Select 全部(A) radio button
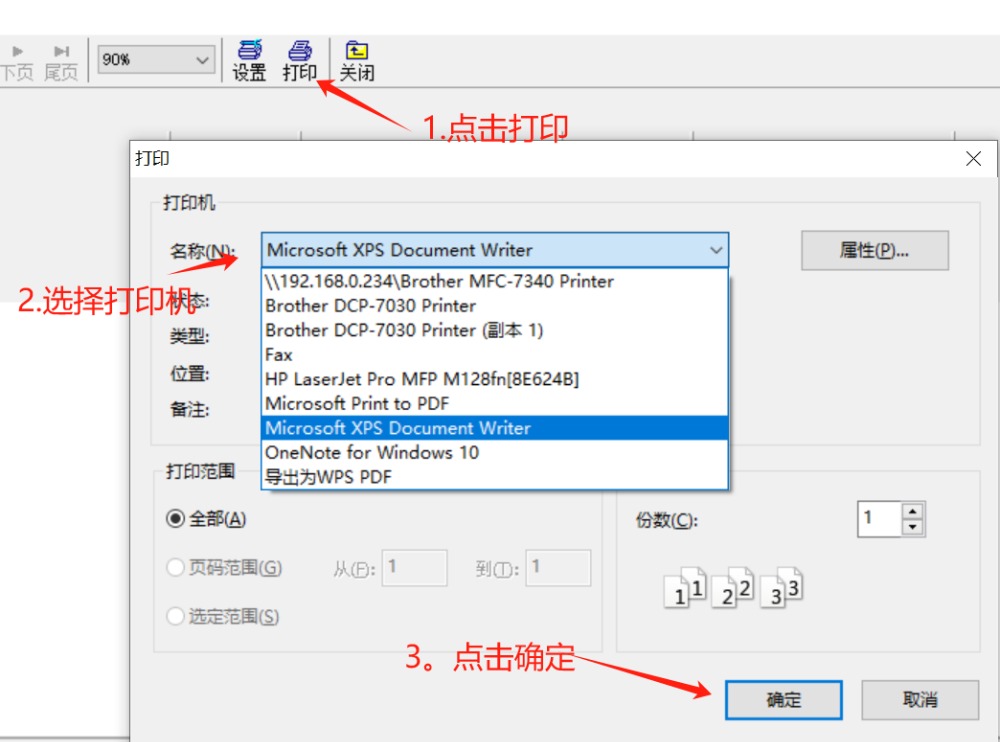The width and height of the screenshot is (1000, 742). click(x=175, y=519)
